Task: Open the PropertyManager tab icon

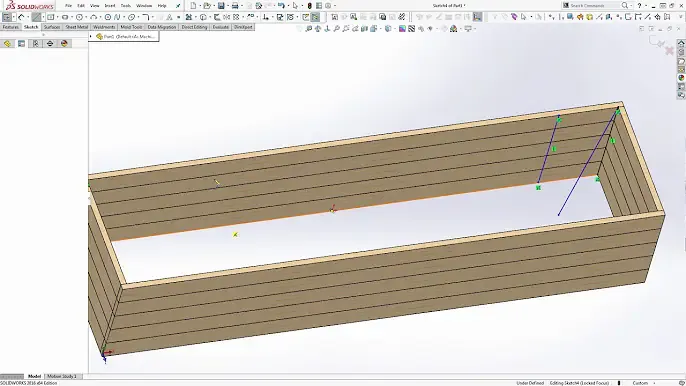Action: (21, 43)
